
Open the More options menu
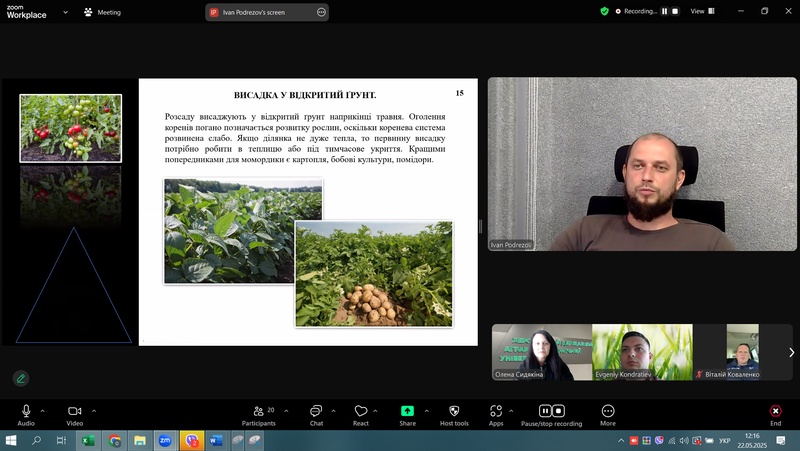[608, 411]
